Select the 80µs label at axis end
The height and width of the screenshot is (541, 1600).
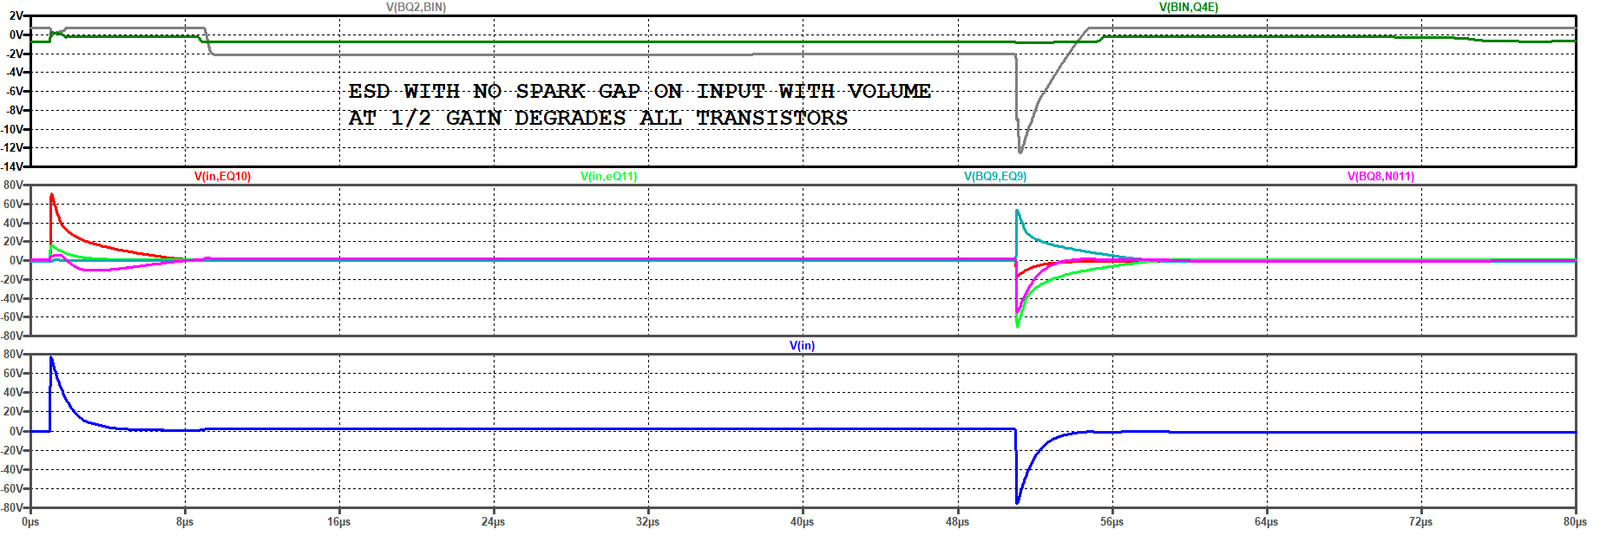[1575, 522]
